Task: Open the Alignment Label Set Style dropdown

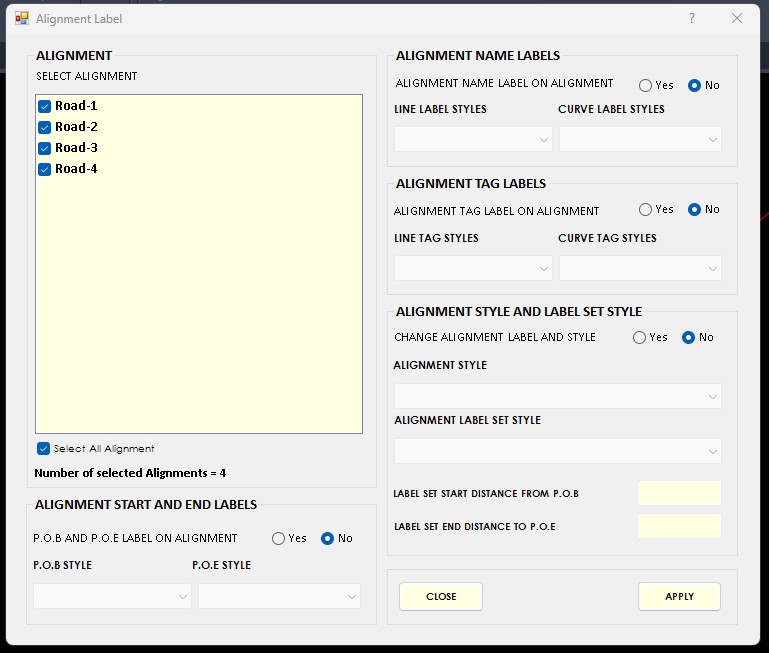Action: click(x=557, y=451)
